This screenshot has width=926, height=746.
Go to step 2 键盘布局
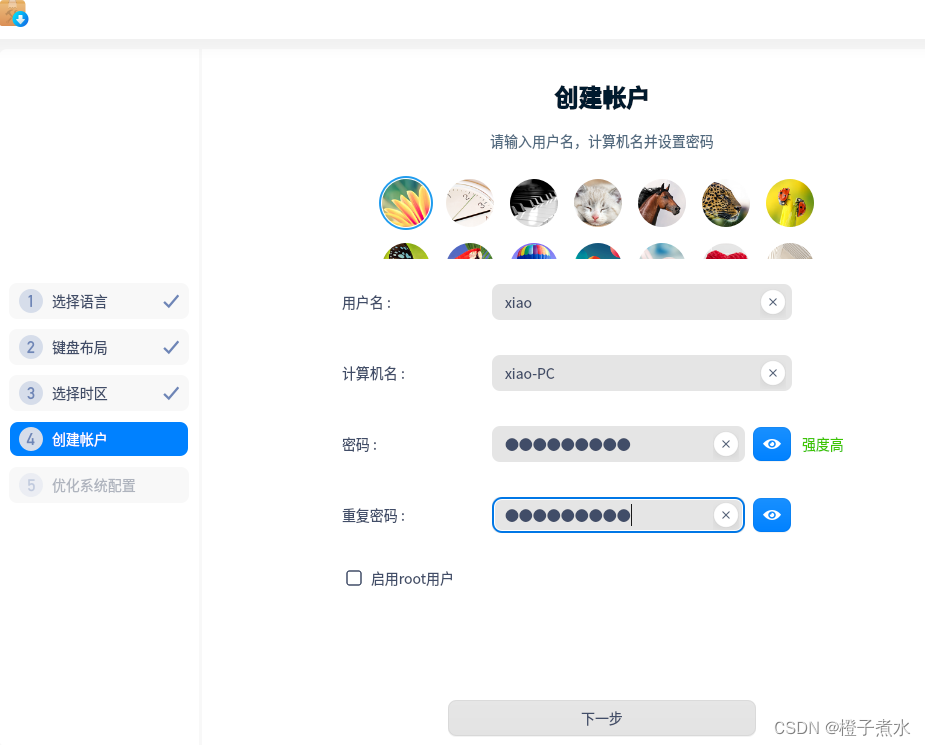[99, 347]
